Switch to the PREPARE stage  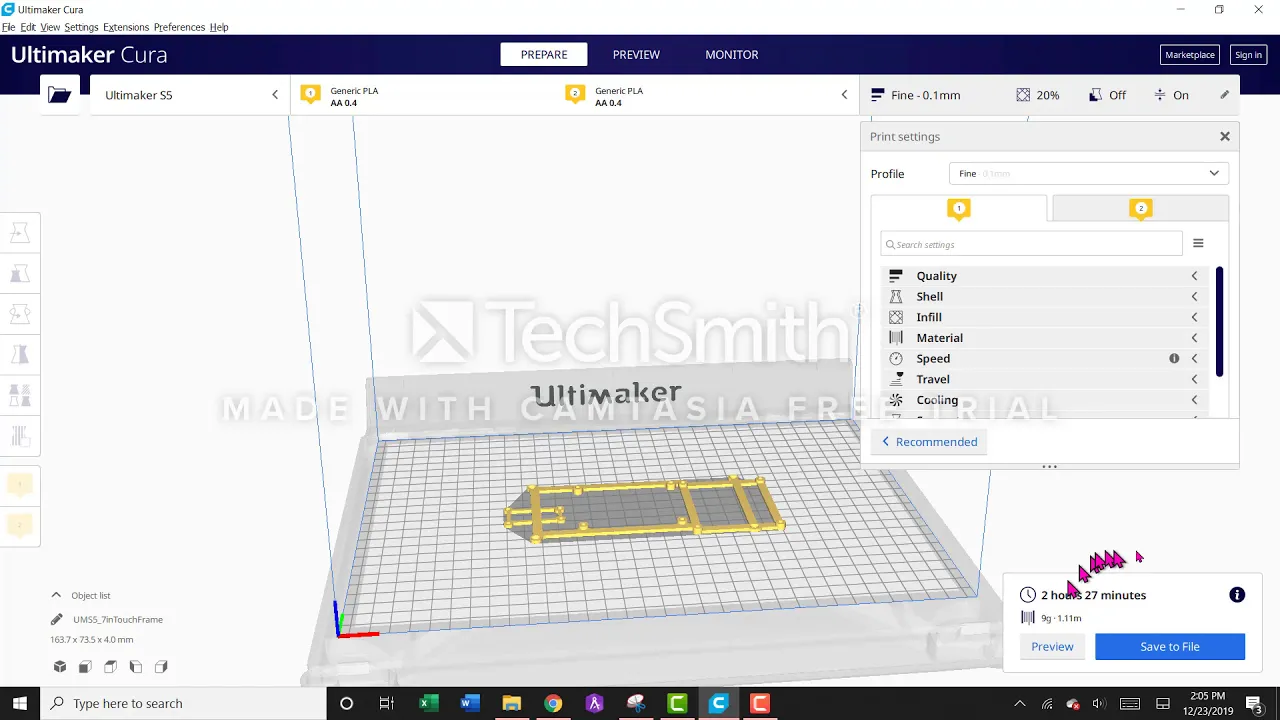click(544, 55)
